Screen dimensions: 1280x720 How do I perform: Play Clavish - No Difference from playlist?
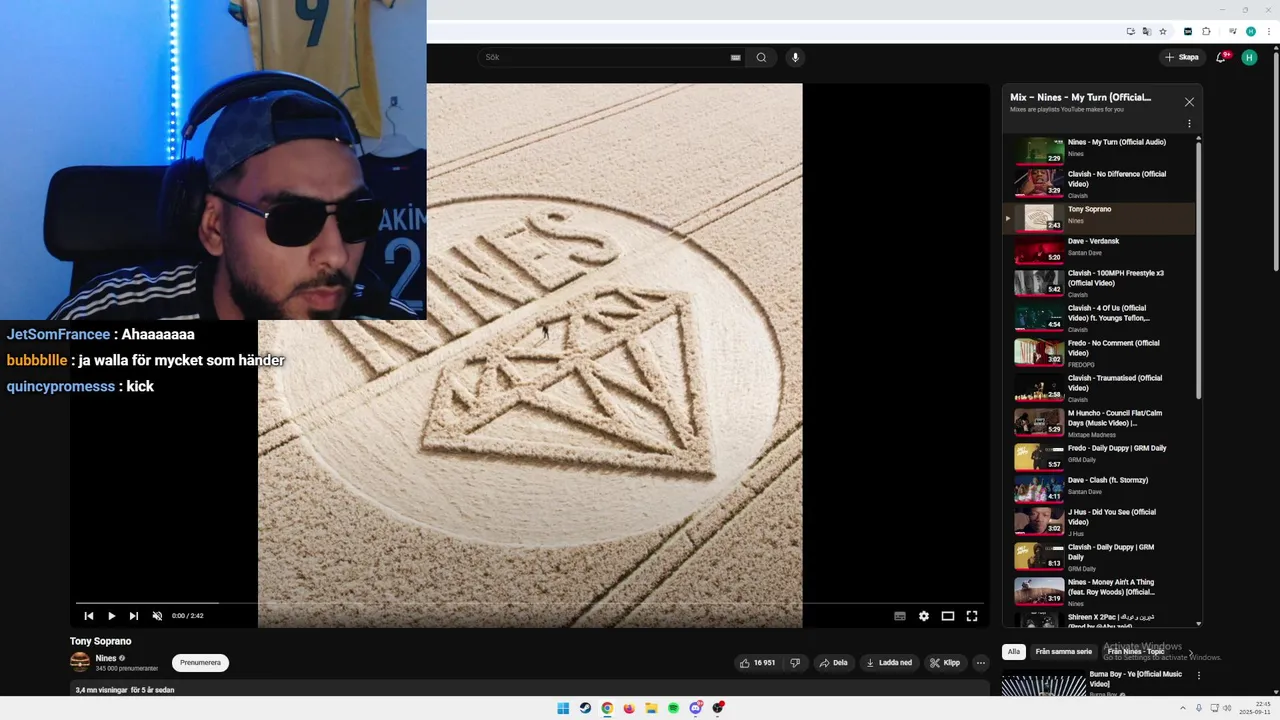tap(1098, 183)
